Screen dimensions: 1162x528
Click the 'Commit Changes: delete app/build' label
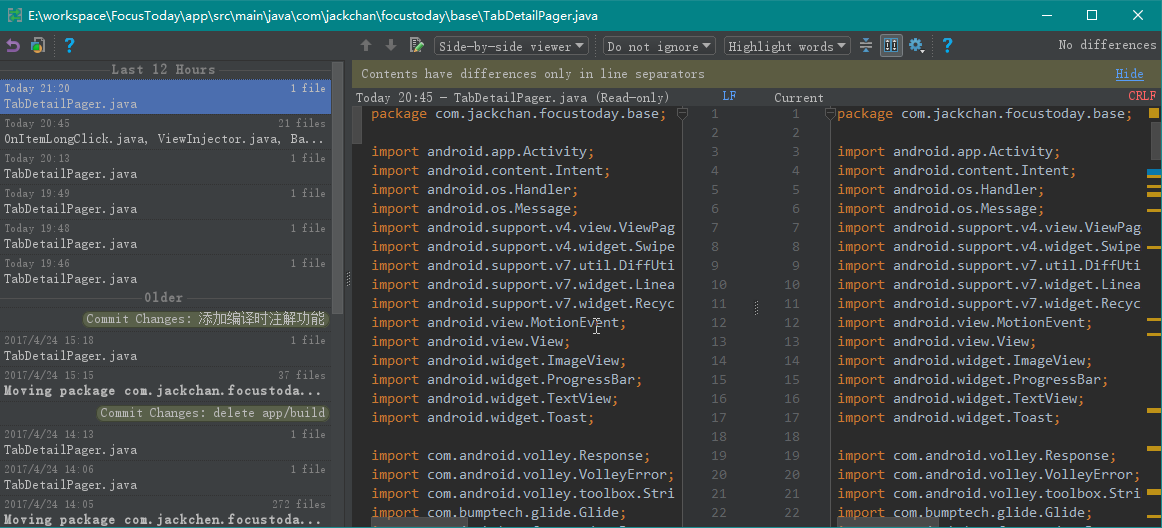pyautogui.click(x=213, y=413)
